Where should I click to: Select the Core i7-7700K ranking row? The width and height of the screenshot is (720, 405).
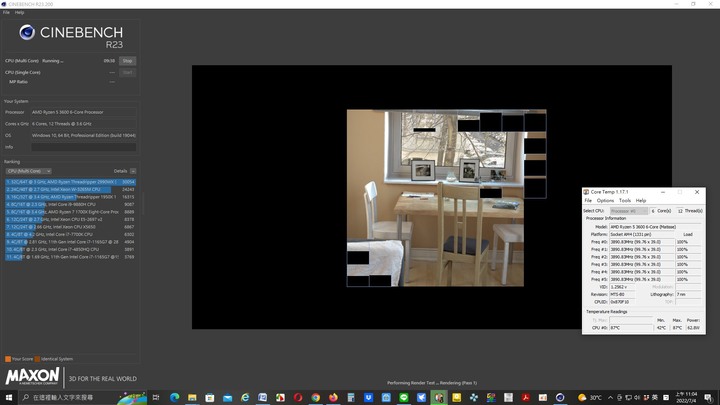point(70,234)
